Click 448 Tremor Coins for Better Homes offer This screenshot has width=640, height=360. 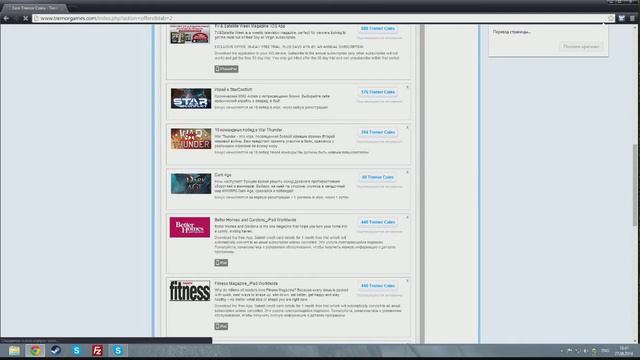tap(378, 222)
